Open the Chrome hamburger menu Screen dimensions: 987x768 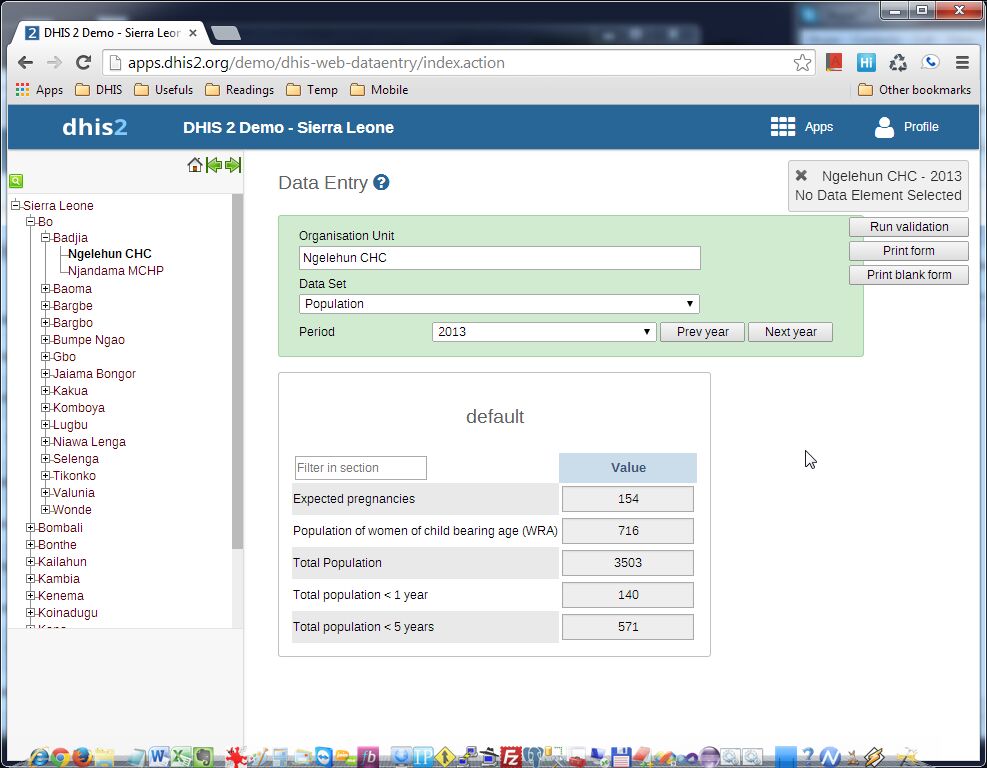[962, 62]
